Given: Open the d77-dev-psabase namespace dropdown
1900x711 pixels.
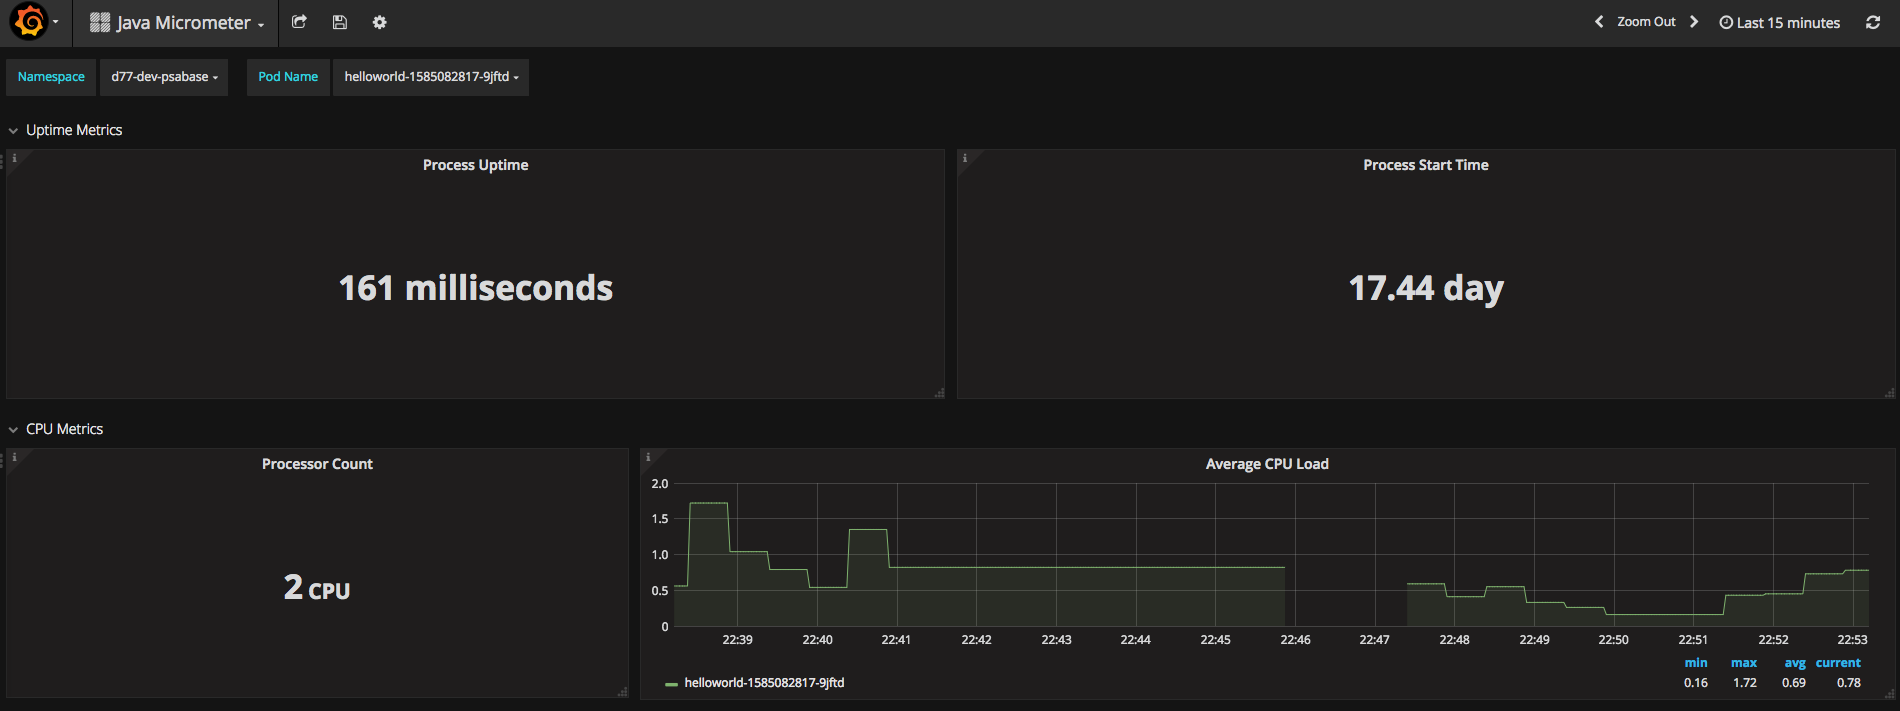Looking at the screenshot, I should [x=164, y=77].
